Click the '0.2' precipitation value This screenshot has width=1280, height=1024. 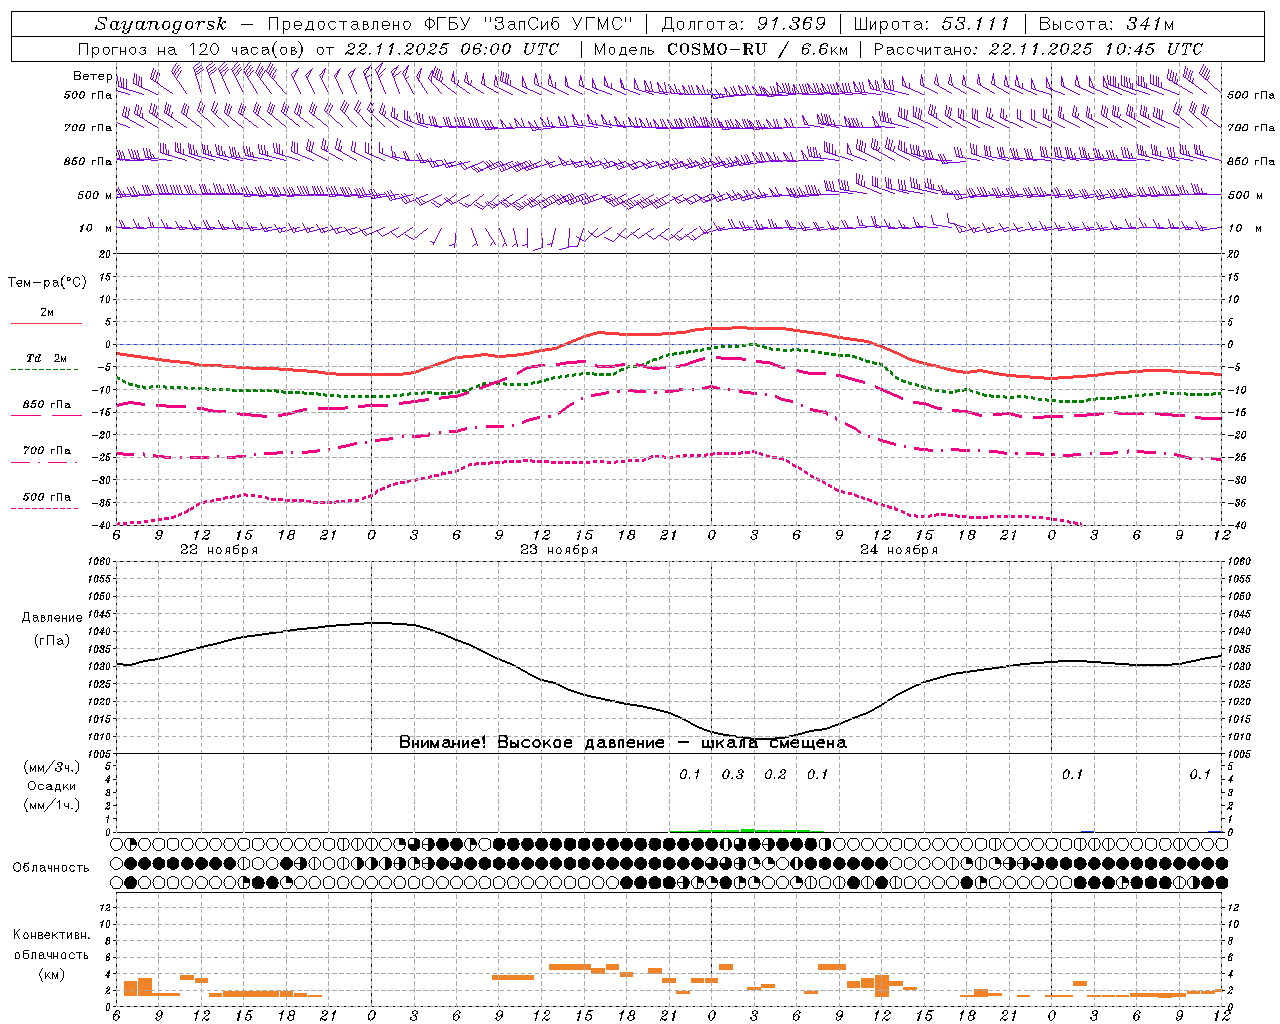[x=775, y=774]
